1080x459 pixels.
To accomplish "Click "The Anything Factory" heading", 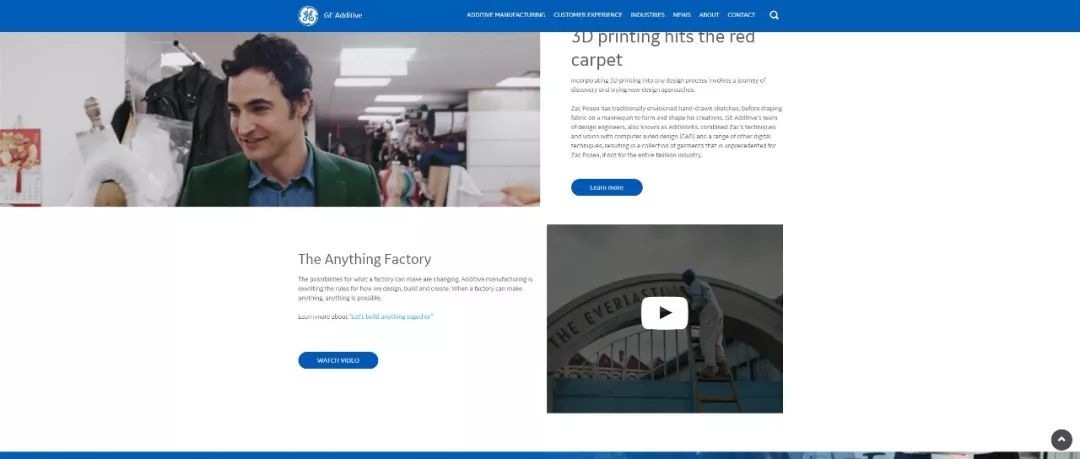I will (x=364, y=259).
